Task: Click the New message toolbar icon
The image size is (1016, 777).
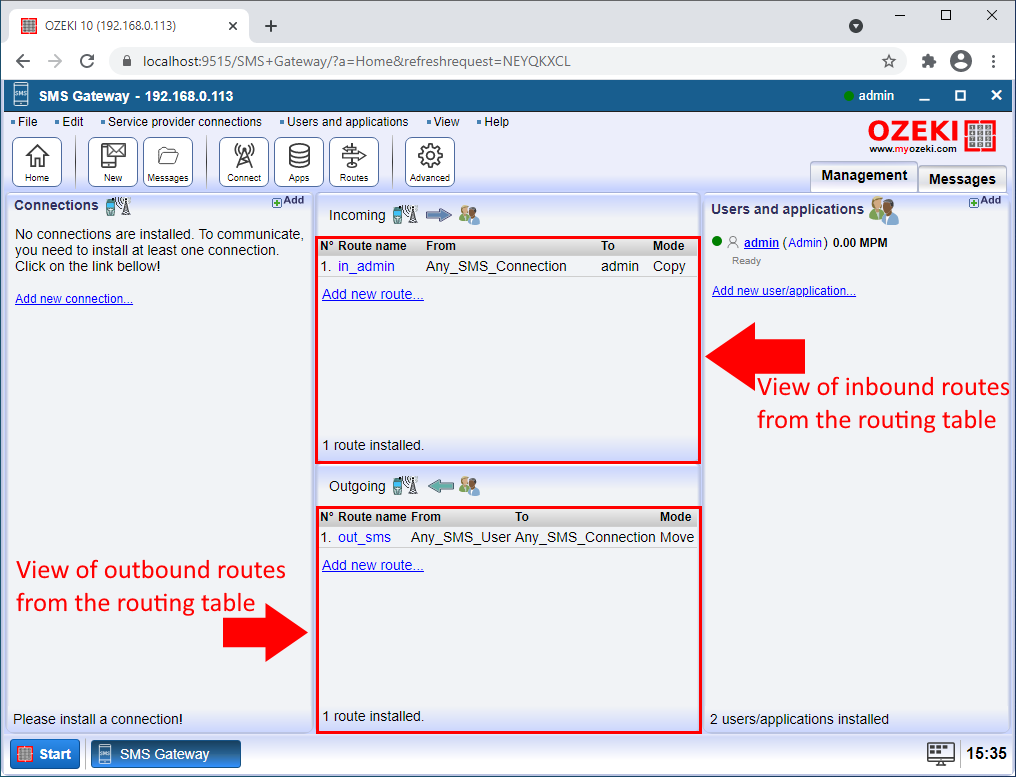Action: tap(113, 162)
